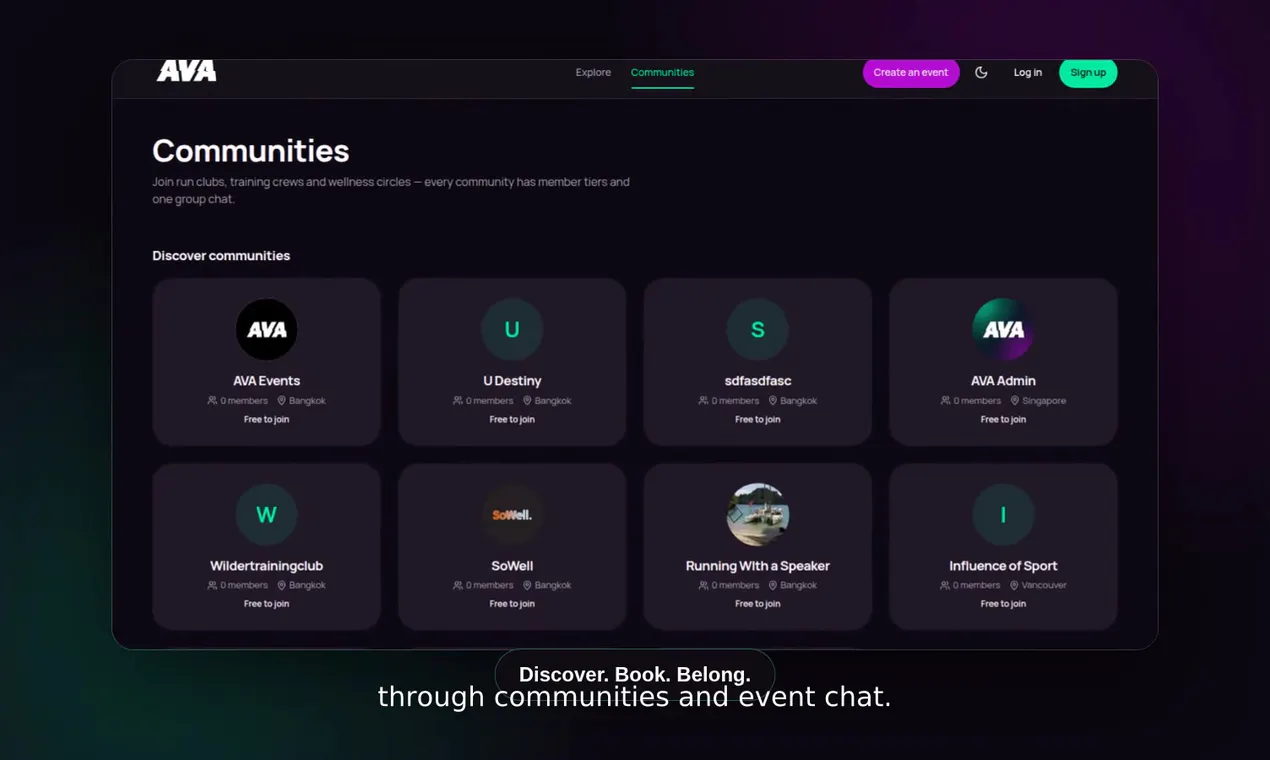Click the AVA logo in the header
Screen dimensions: 1270x760
click(x=186, y=71)
